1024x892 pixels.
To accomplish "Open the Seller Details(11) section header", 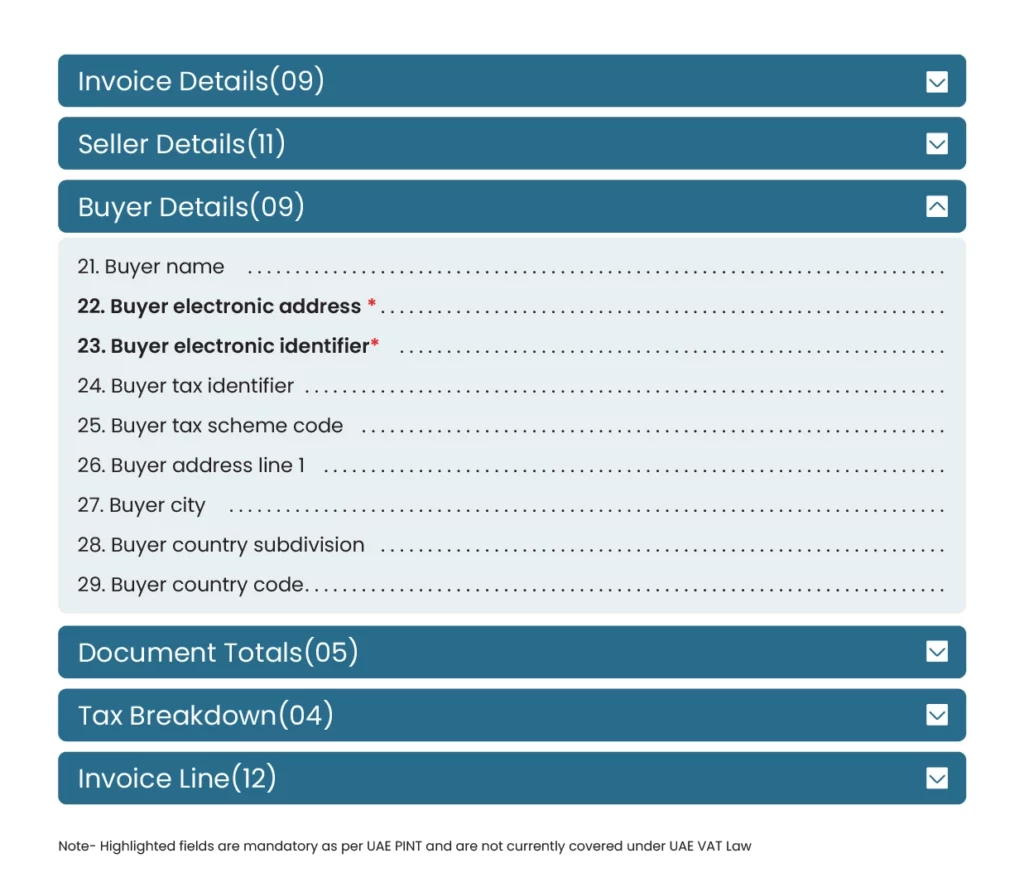I will (x=182, y=144).
